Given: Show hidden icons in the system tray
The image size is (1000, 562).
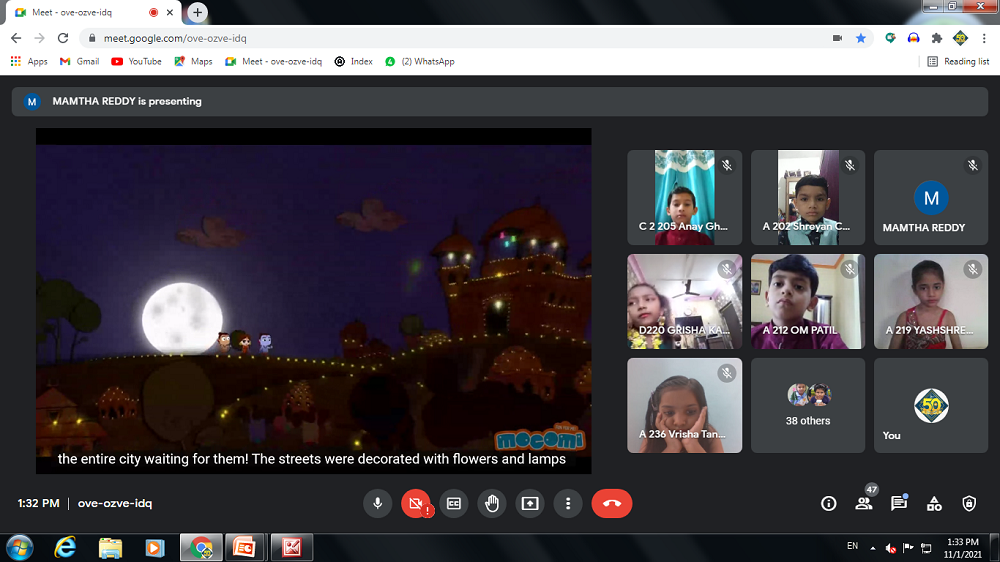Looking at the screenshot, I should tap(872, 548).
